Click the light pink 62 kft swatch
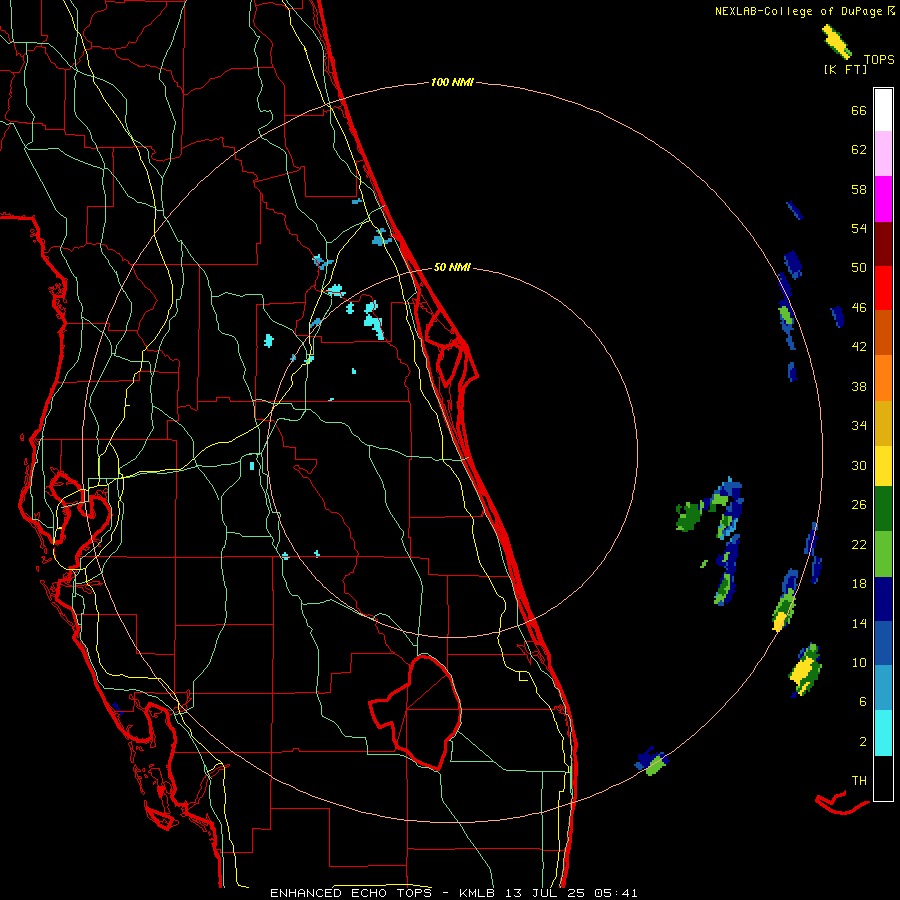The width and height of the screenshot is (900, 900). (883, 154)
